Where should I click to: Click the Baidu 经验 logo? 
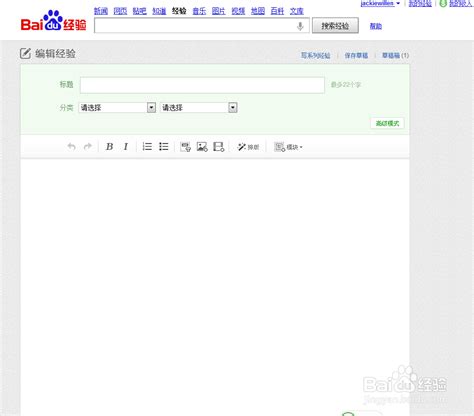coord(53,21)
